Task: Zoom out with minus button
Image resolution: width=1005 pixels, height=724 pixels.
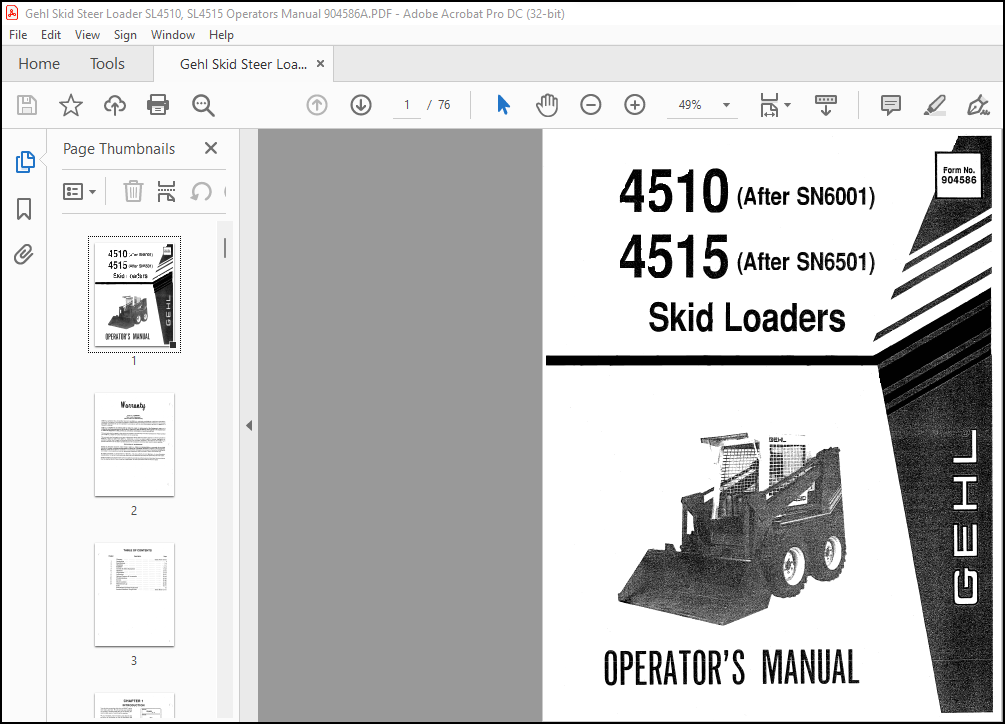Action: point(590,105)
